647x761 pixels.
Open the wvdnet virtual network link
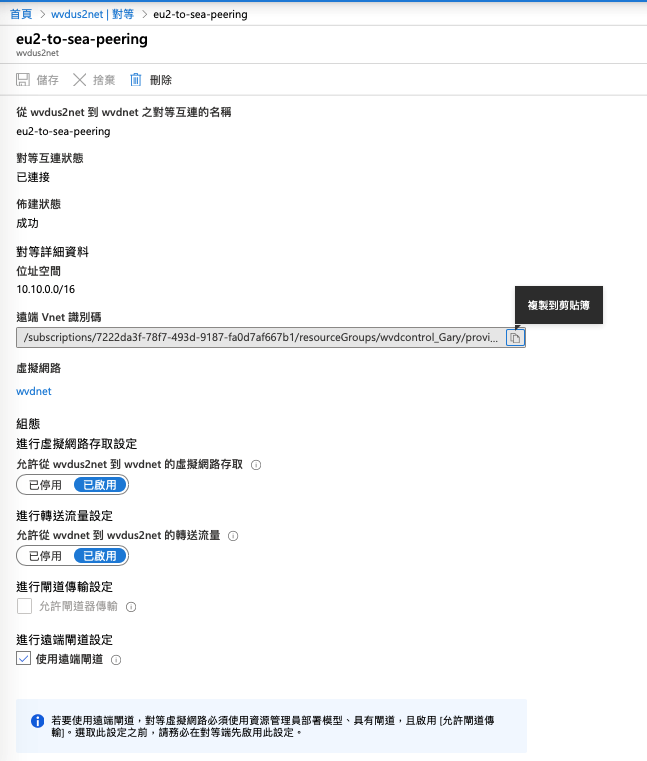click(x=34, y=391)
